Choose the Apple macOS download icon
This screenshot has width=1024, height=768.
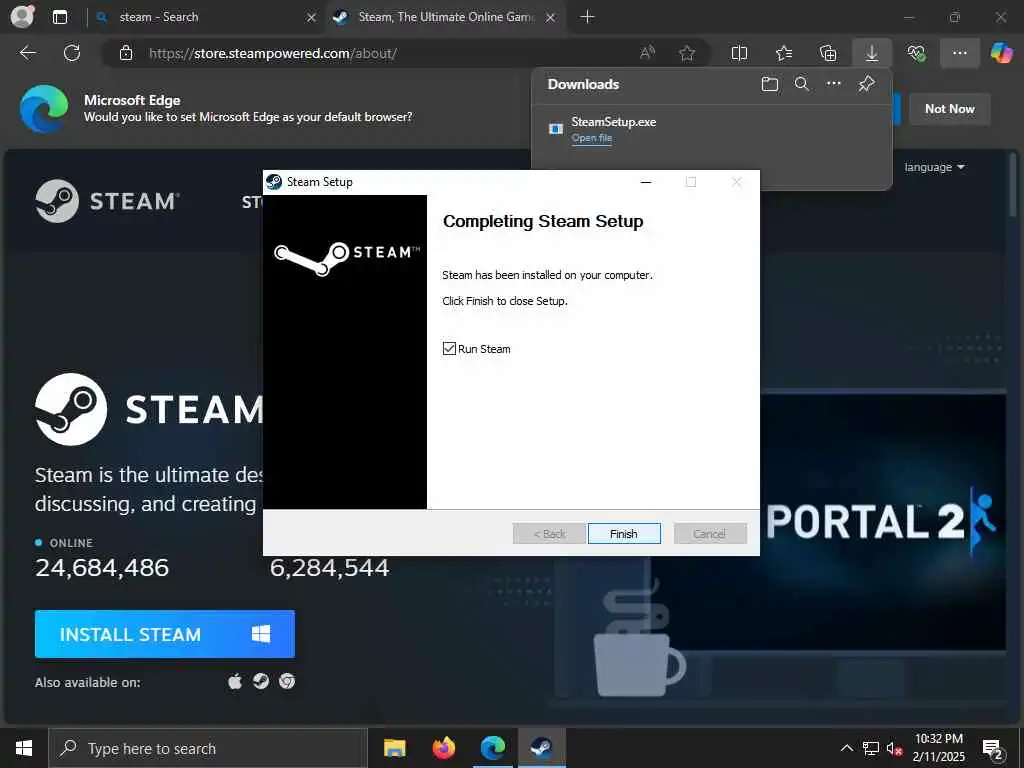point(235,682)
